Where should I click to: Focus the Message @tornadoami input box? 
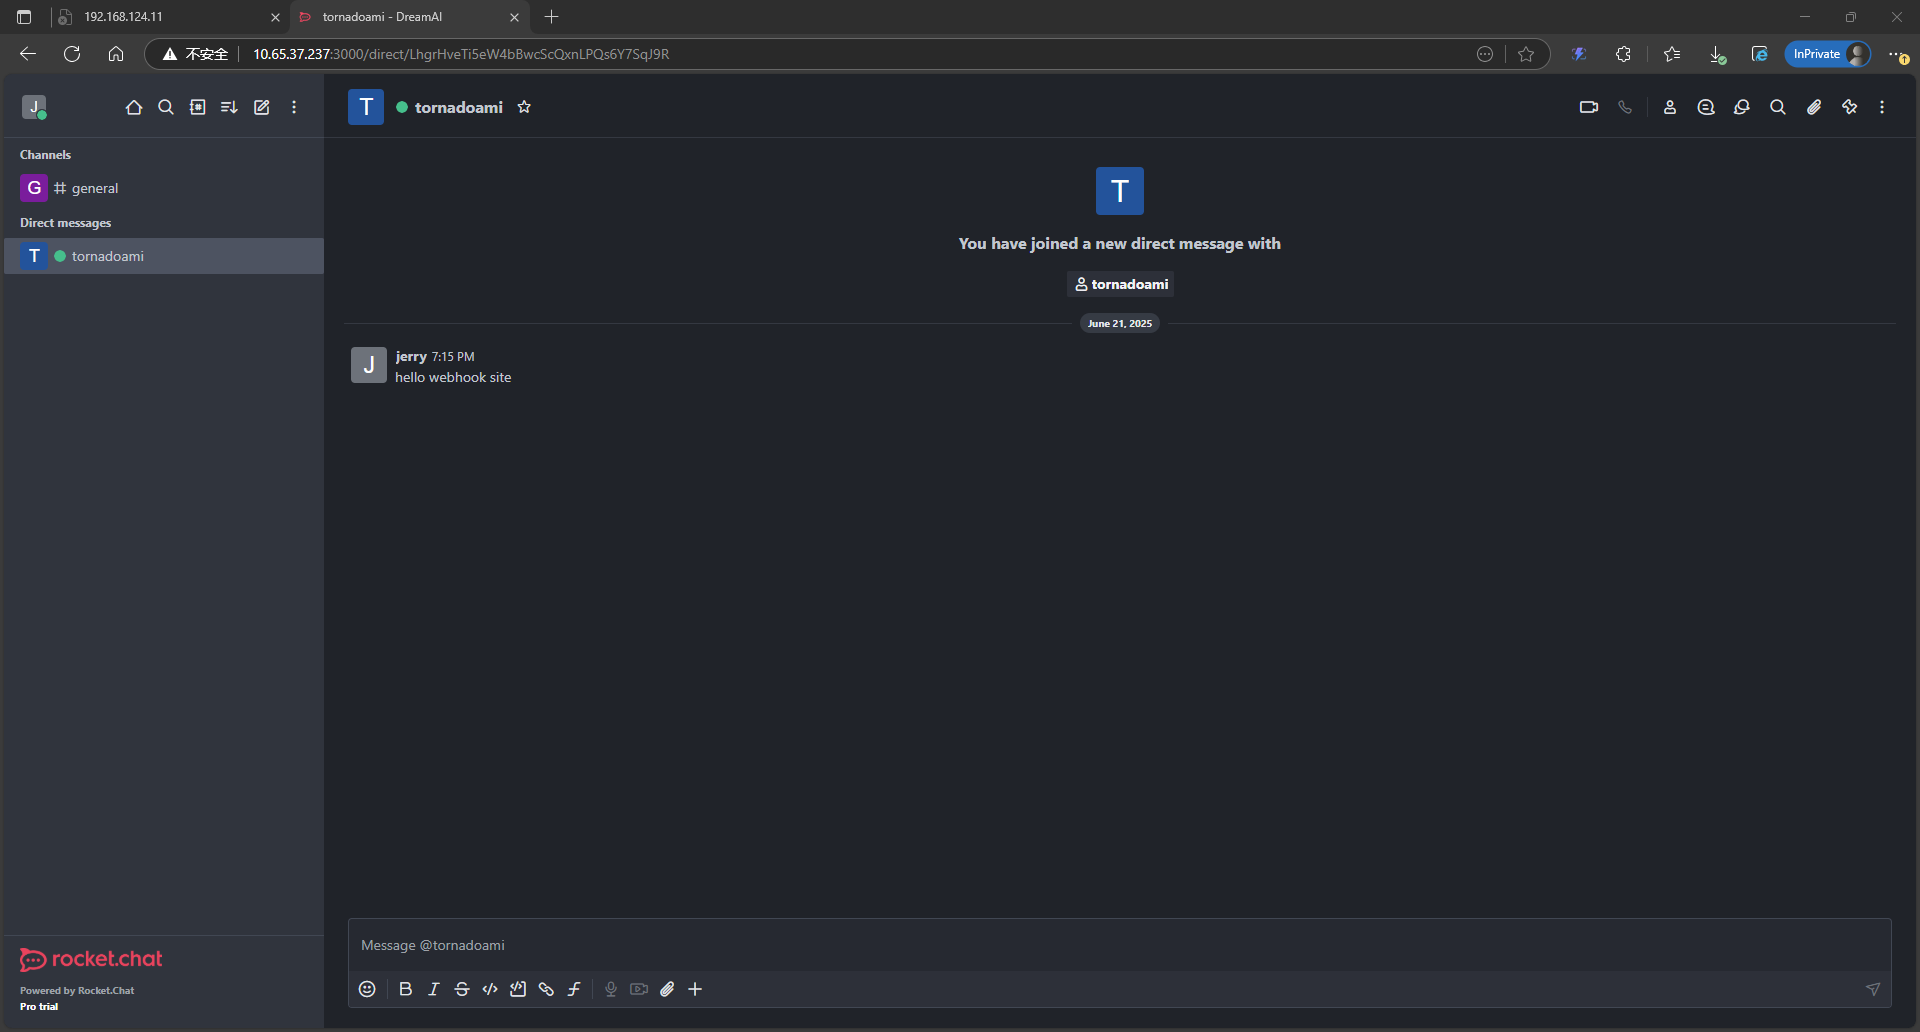coord(1119,945)
